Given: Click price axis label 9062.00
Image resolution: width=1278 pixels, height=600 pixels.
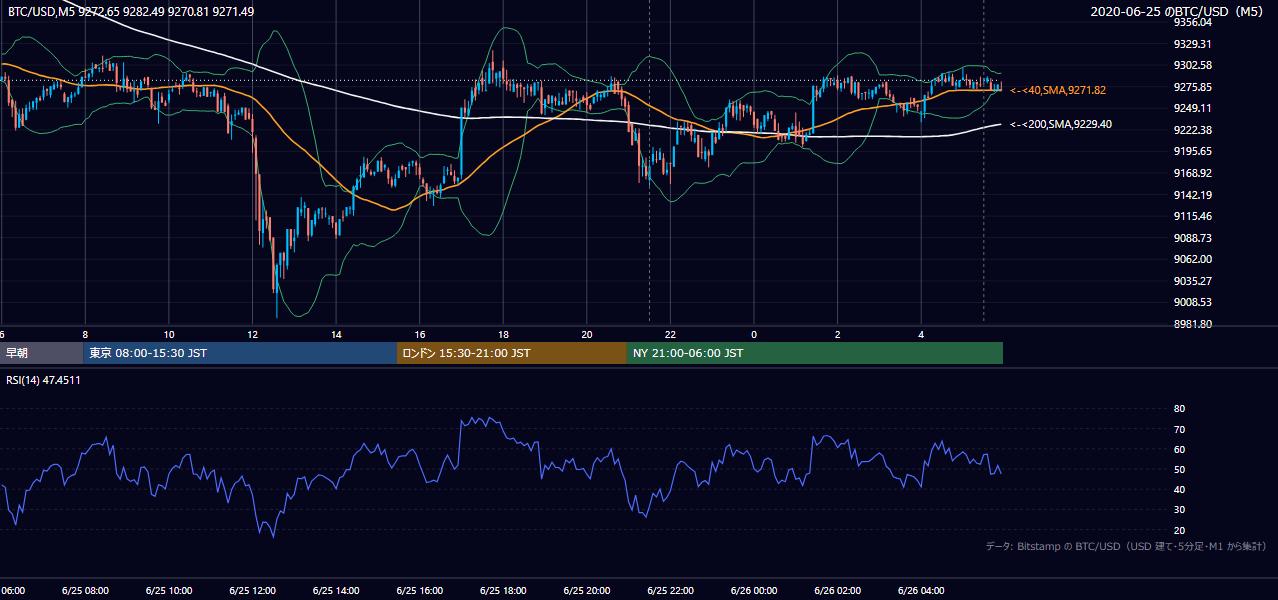Looking at the screenshot, I should (1193, 259).
